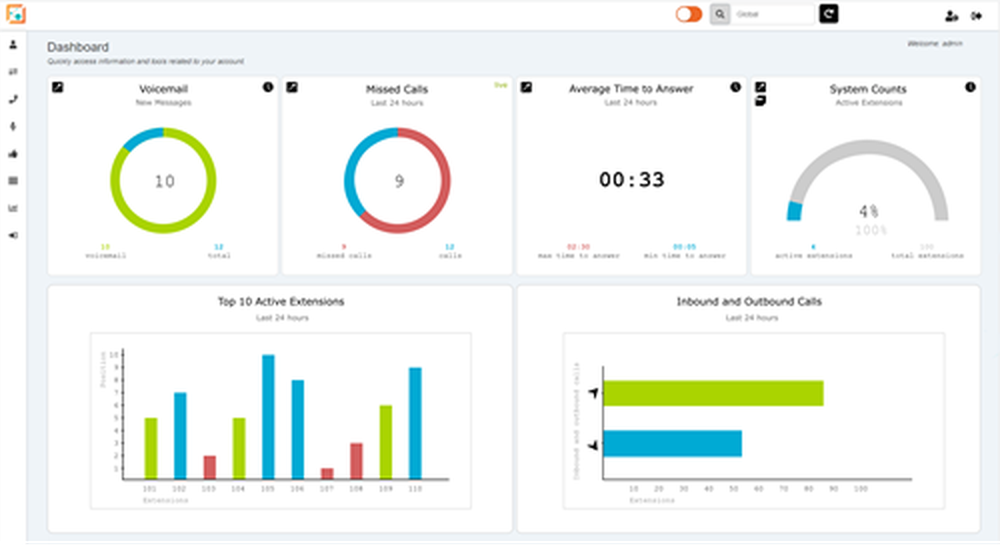Screen dimensions: 1000x546
Task: Click the green live indicator on Missed Calls
Action: 501,85
